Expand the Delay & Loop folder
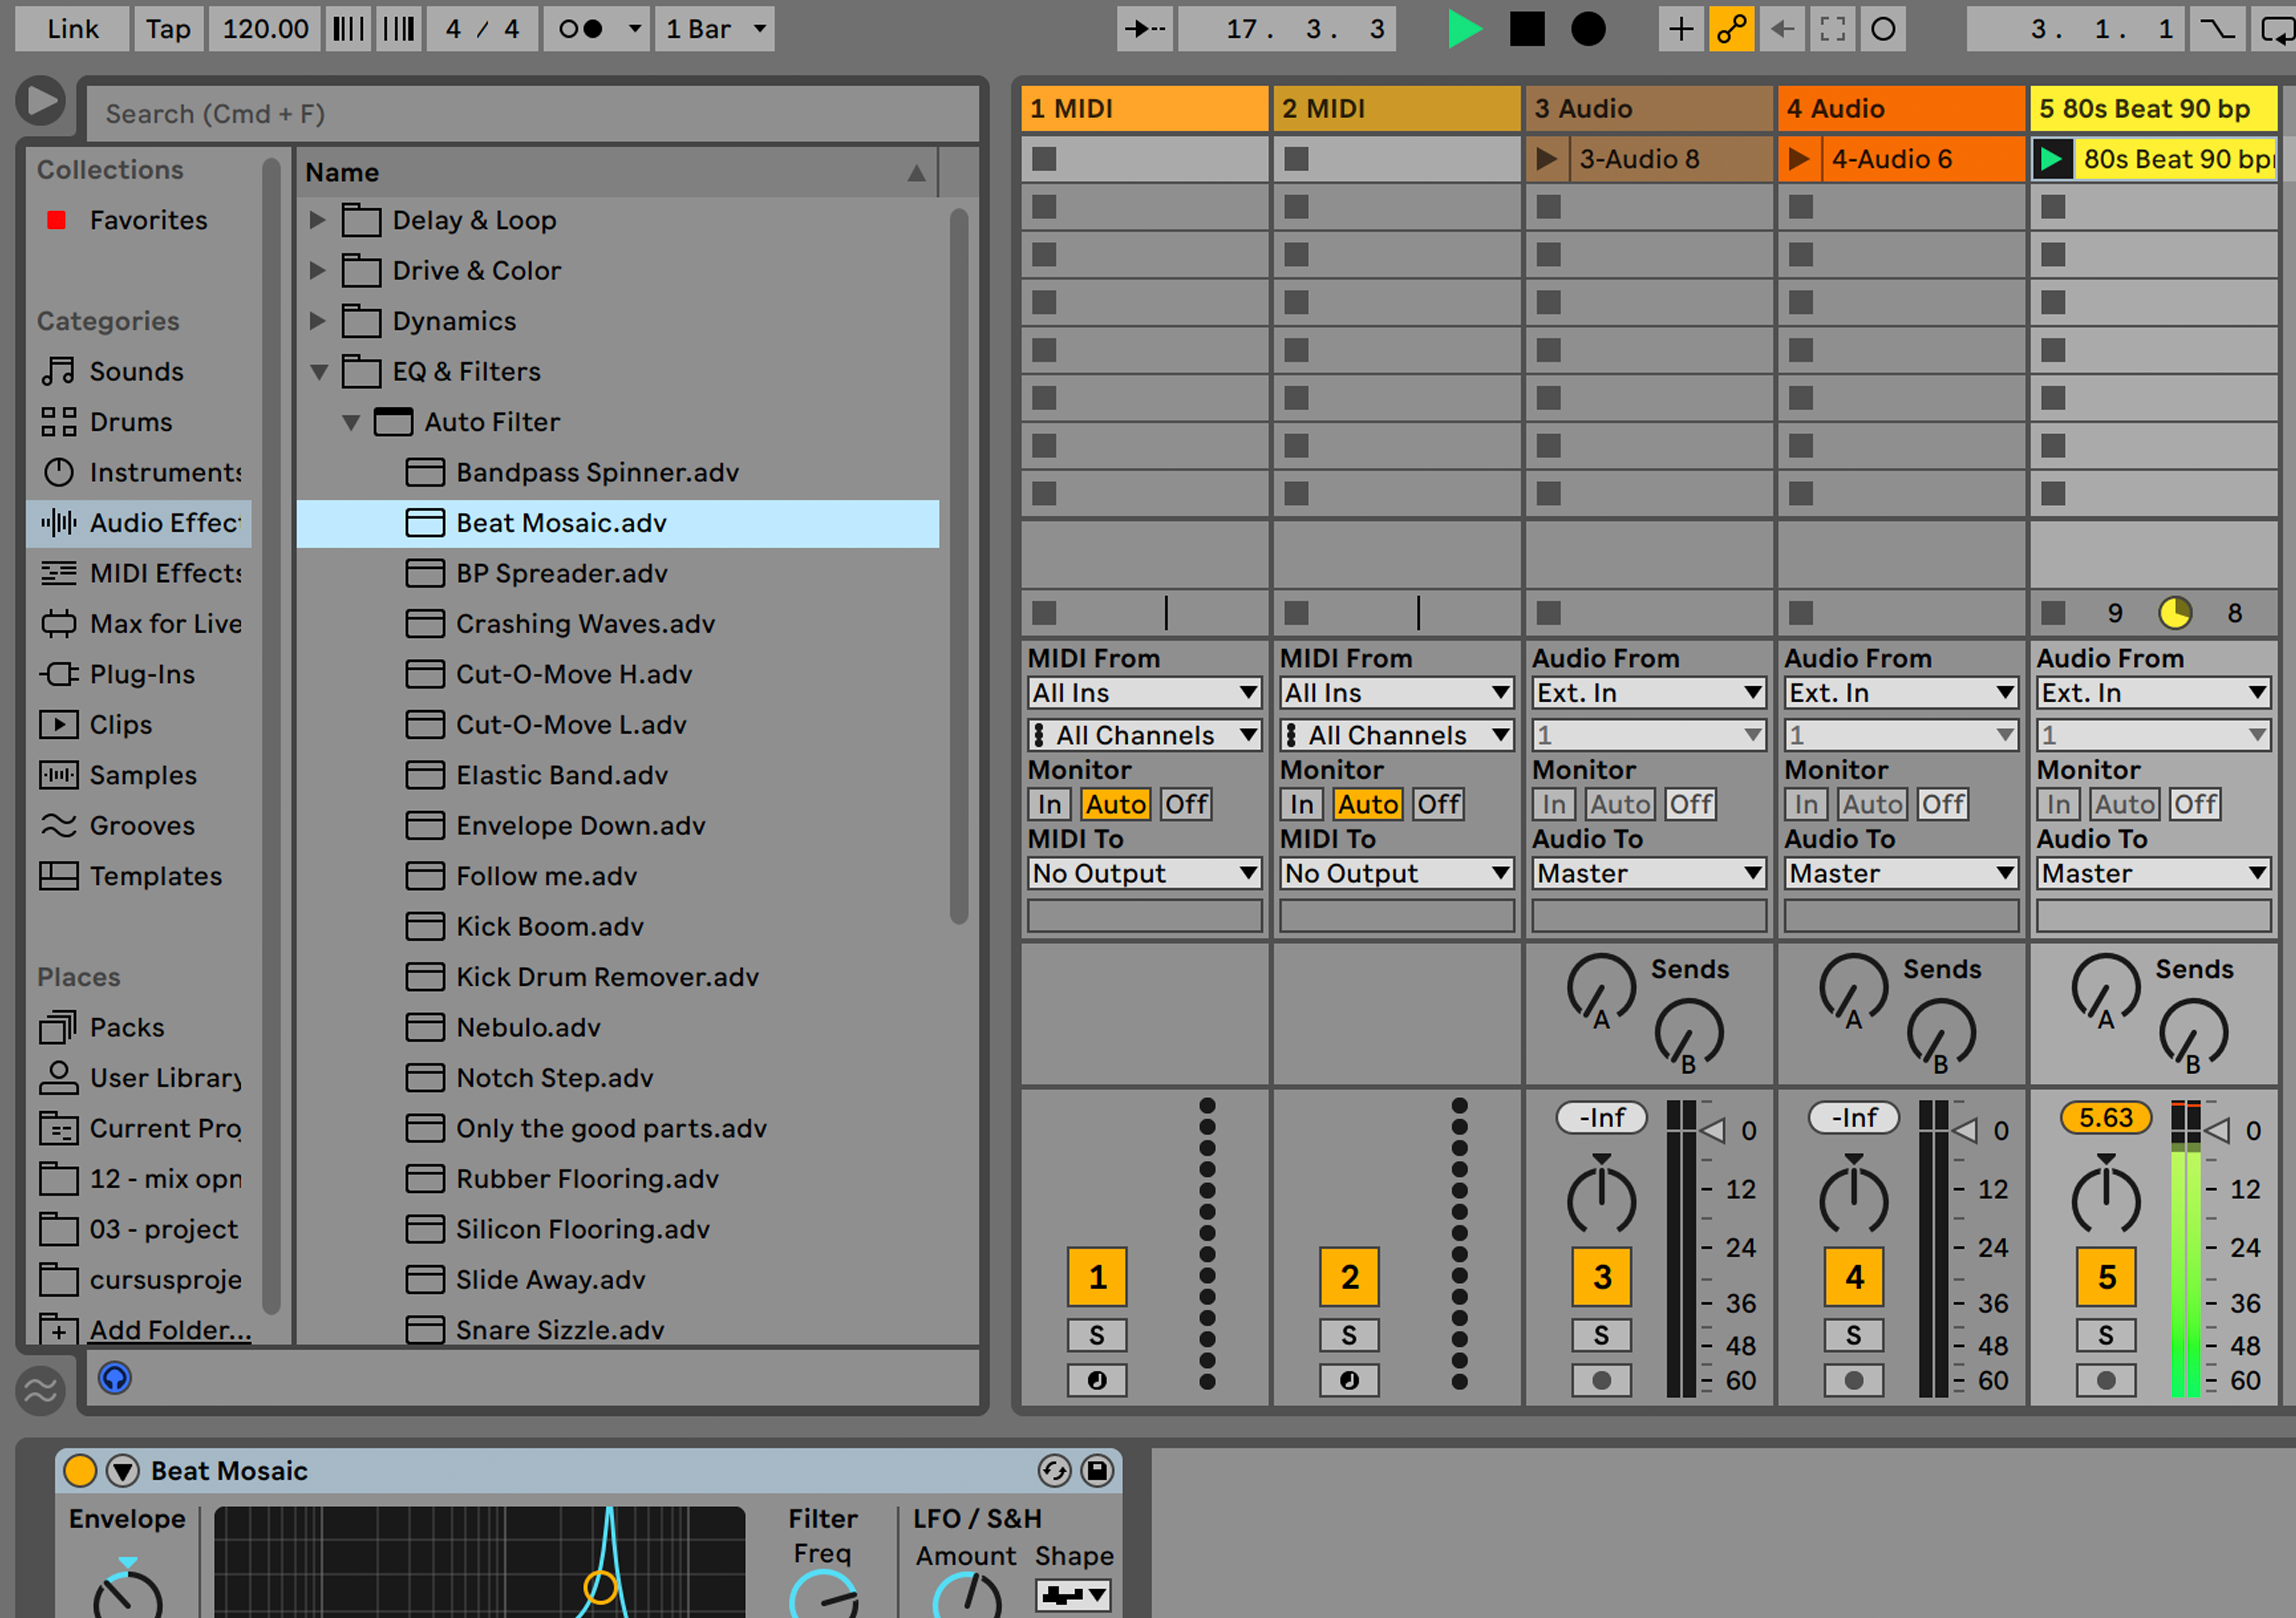Image resolution: width=2296 pixels, height=1618 pixels. pyautogui.click(x=318, y=220)
